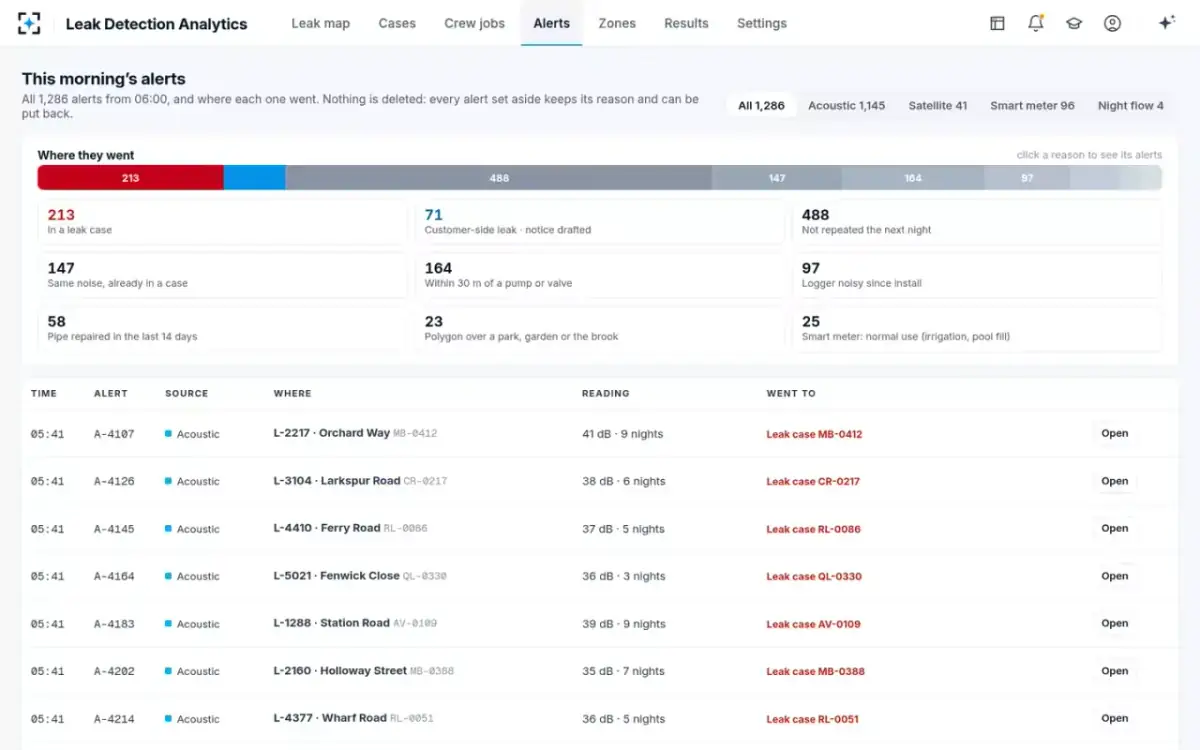1200x750 pixels.
Task: Select the 213 In a leak case card
Action: tap(223, 222)
